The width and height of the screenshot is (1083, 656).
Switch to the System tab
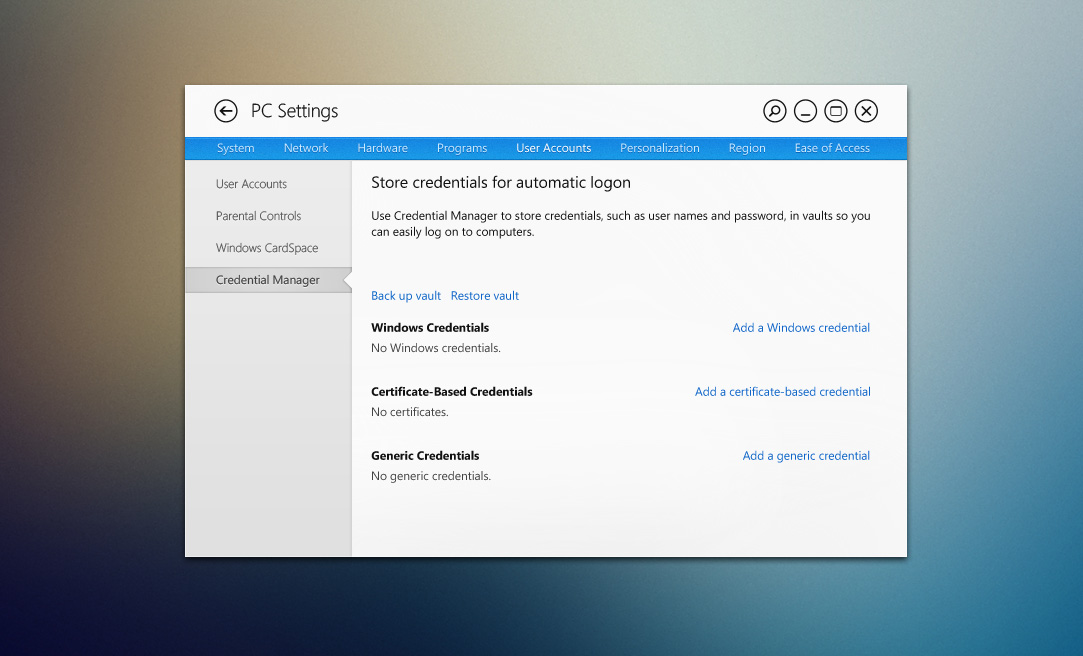click(235, 147)
